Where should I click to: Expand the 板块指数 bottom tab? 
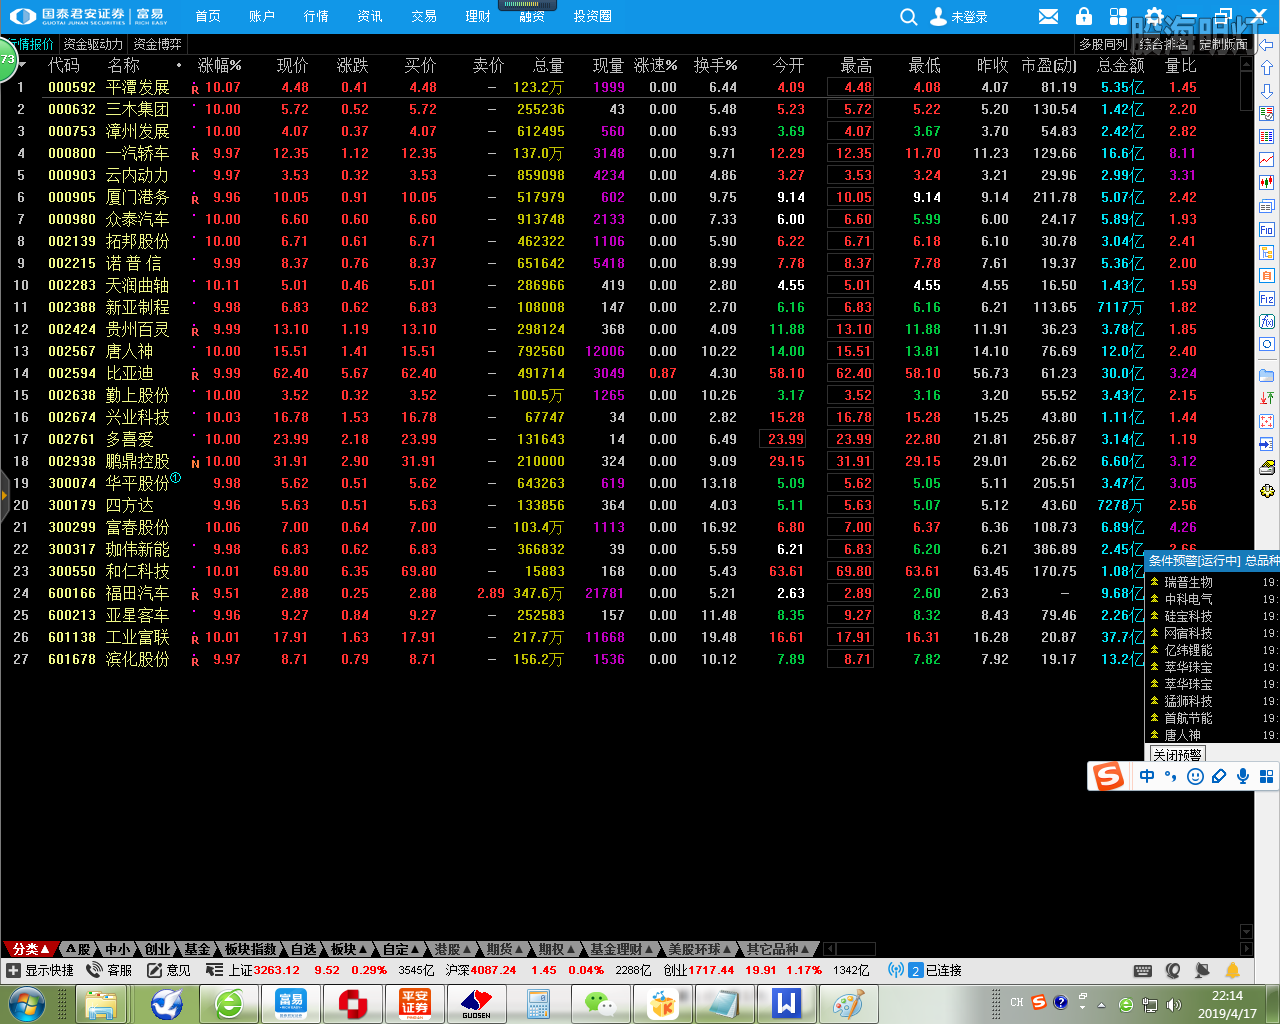tap(250, 949)
